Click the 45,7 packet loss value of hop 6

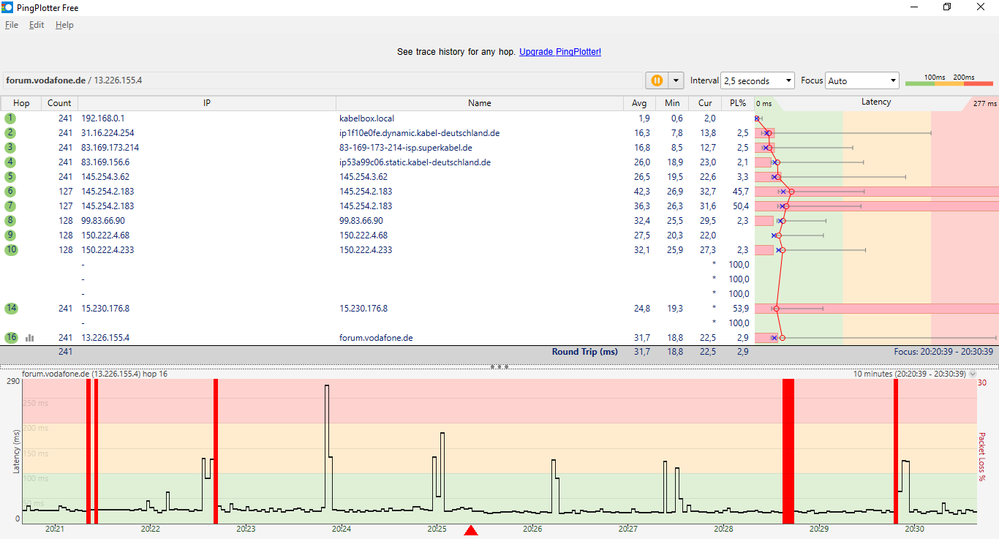(x=740, y=192)
